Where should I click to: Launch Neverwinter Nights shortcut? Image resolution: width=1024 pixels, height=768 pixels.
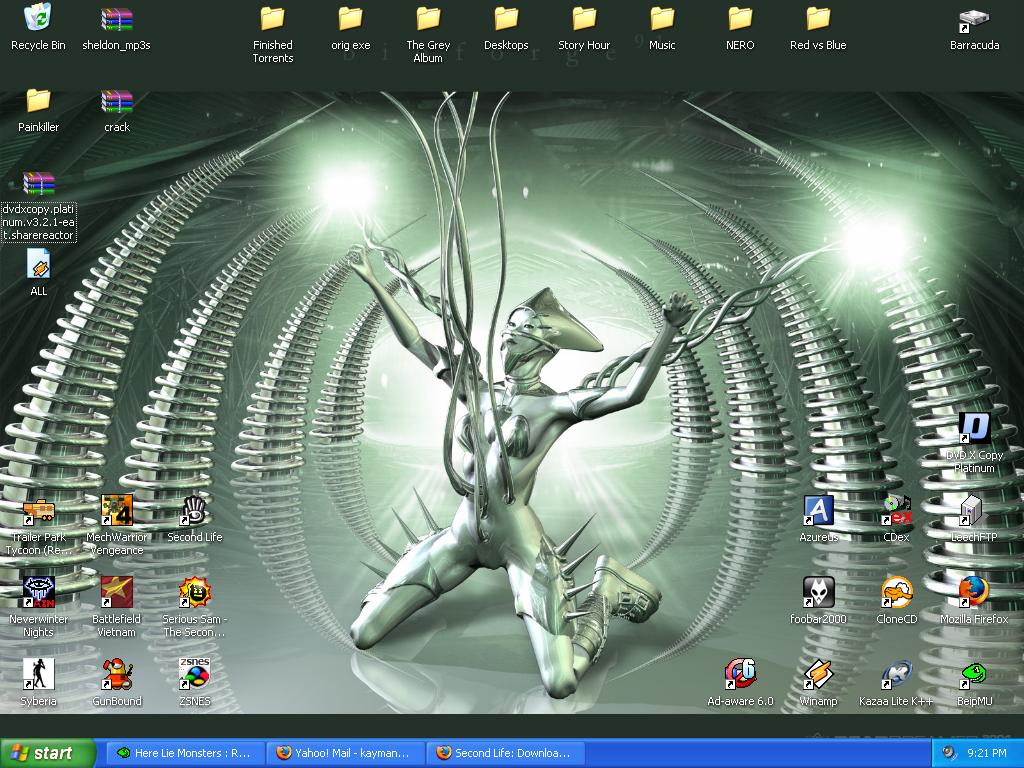(x=39, y=593)
